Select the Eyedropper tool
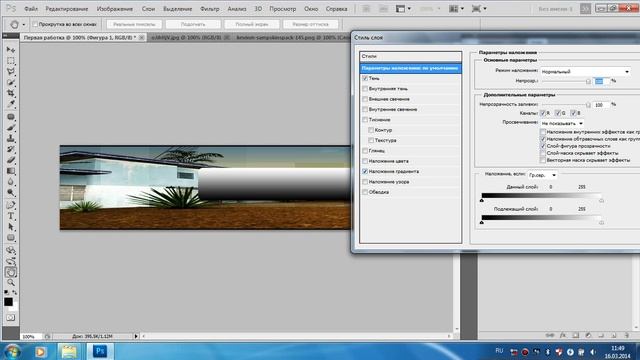 (x=11, y=104)
